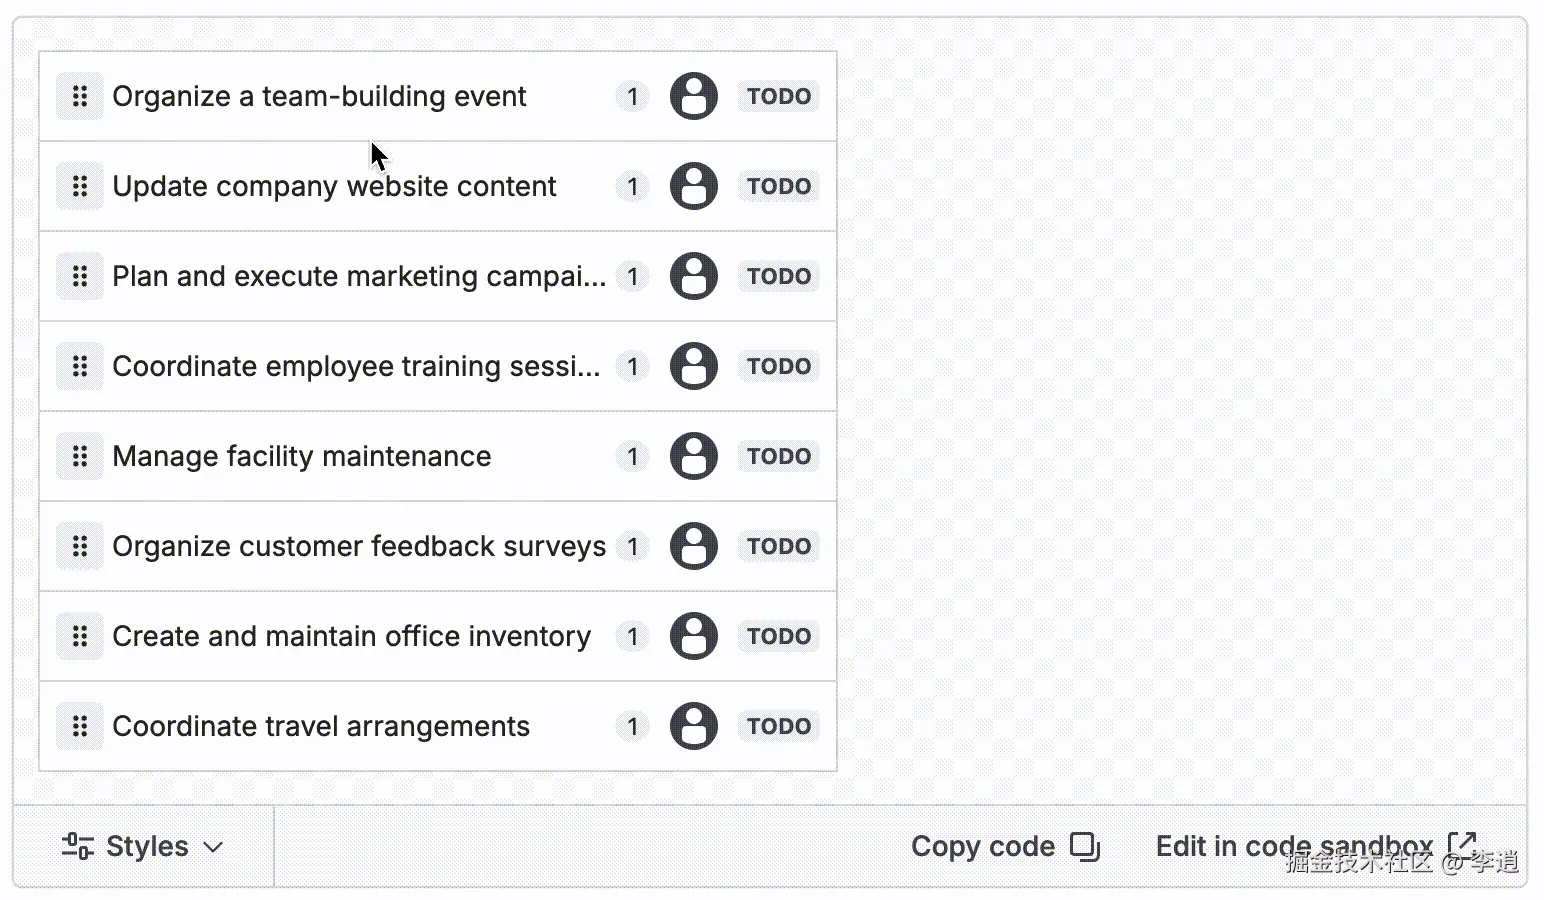Image resolution: width=1544 pixels, height=900 pixels.
Task: Click TODO badge on Update company website content
Action: click(779, 186)
